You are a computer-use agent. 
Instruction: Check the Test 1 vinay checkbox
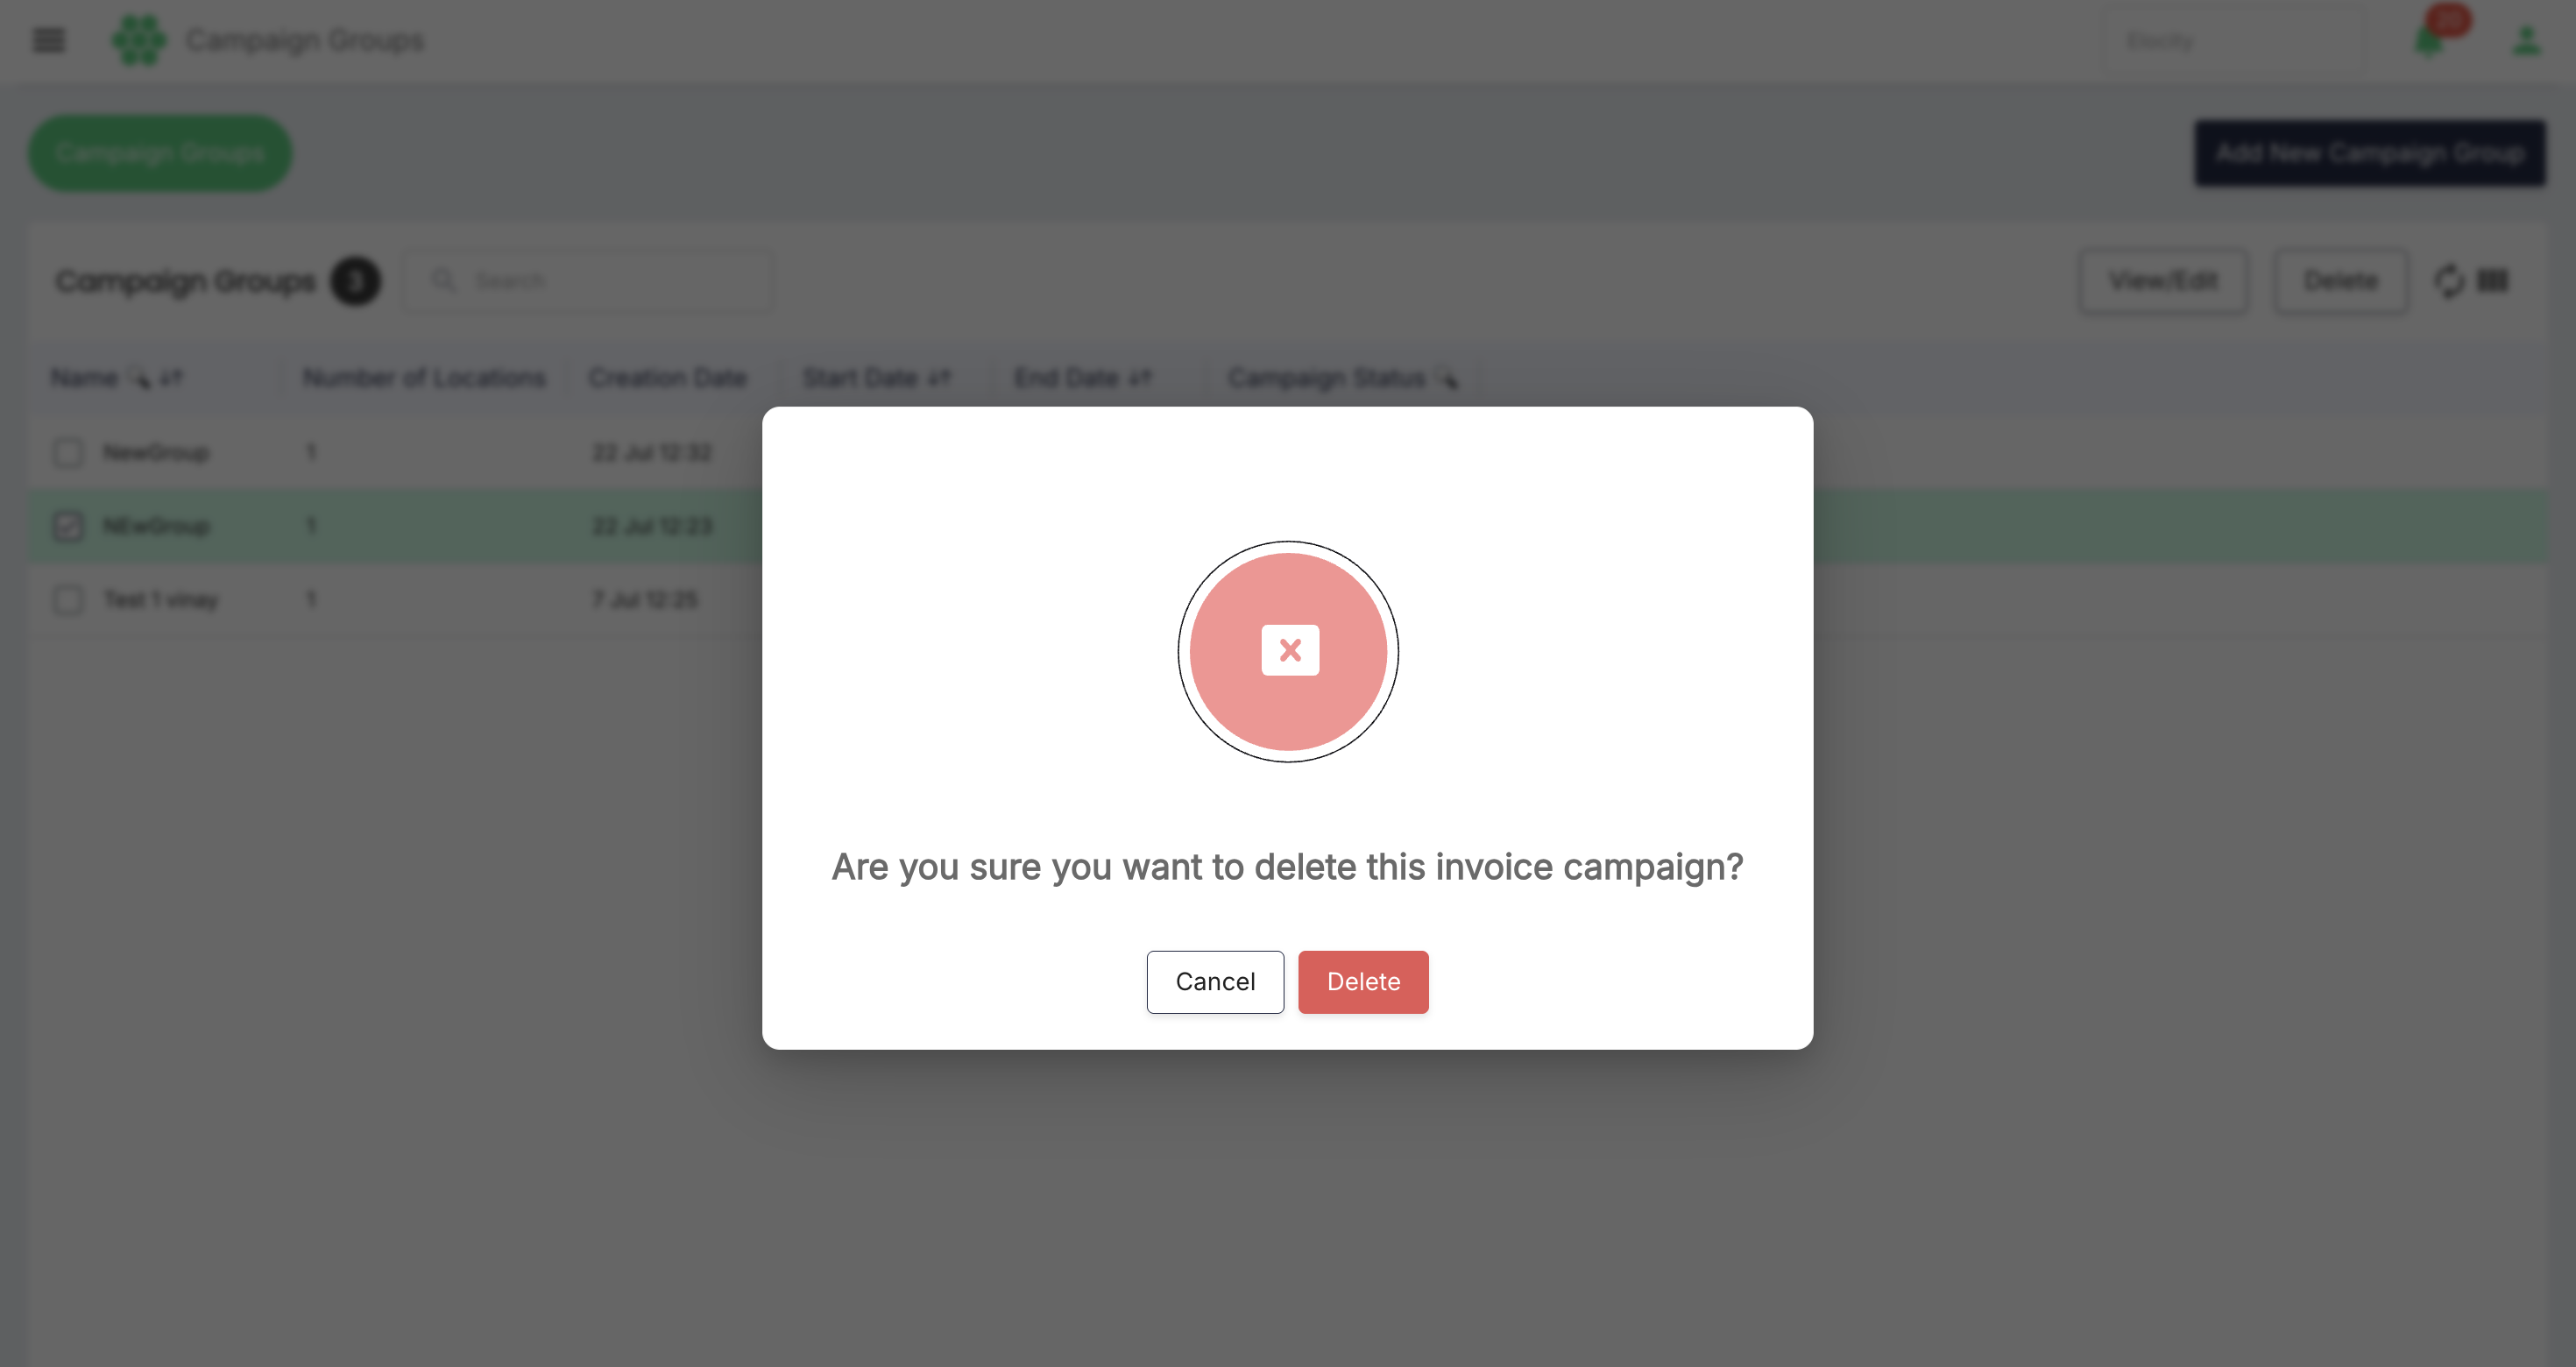[68, 600]
